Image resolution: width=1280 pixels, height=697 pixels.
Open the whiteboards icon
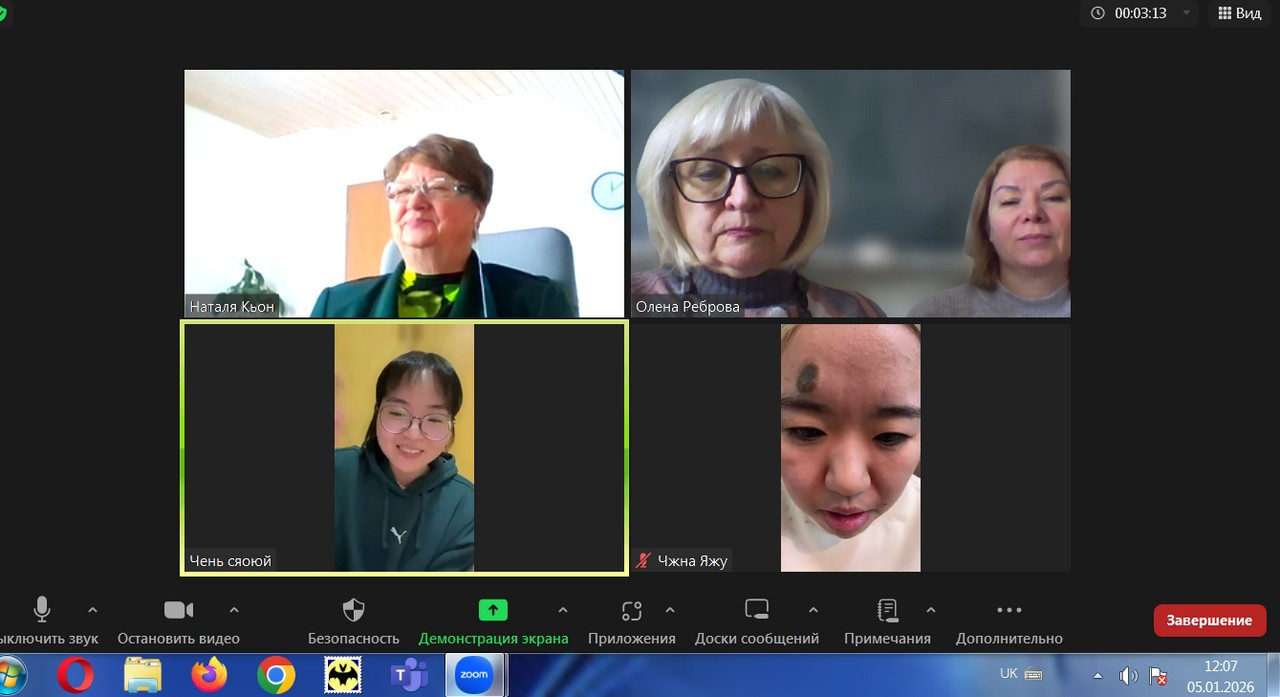tap(757, 610)
